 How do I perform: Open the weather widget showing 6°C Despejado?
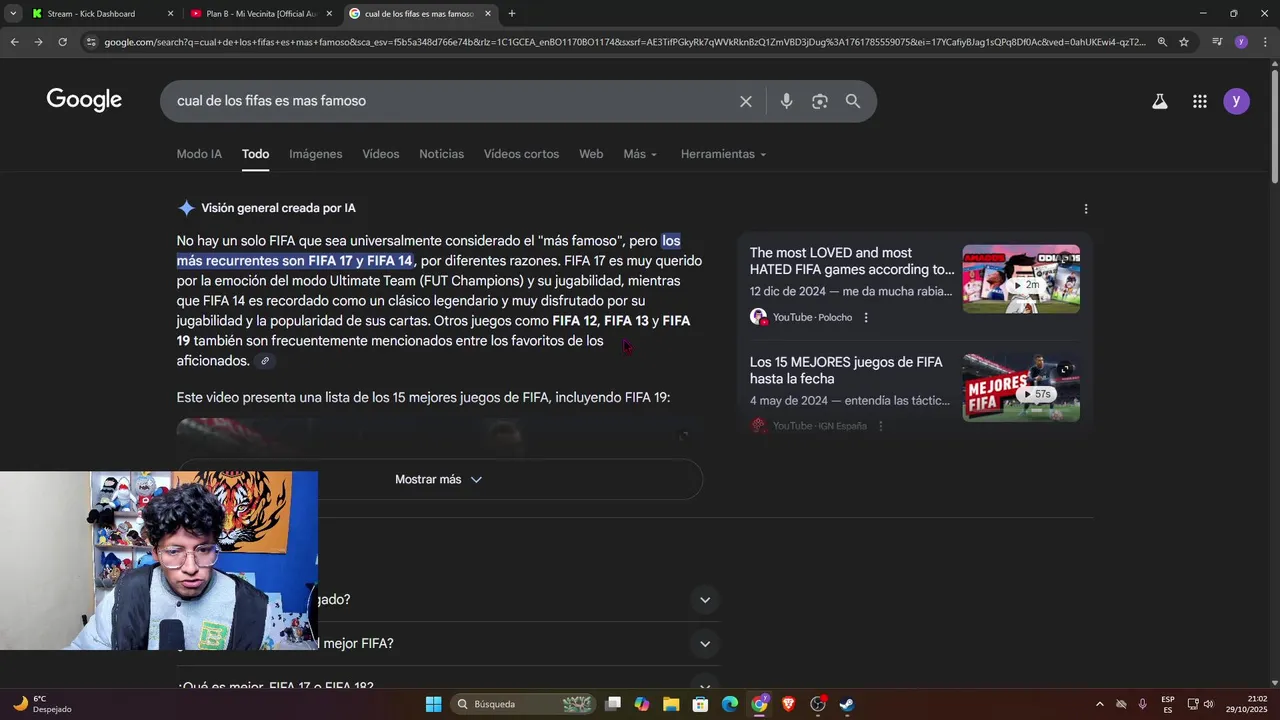[42, 704]
